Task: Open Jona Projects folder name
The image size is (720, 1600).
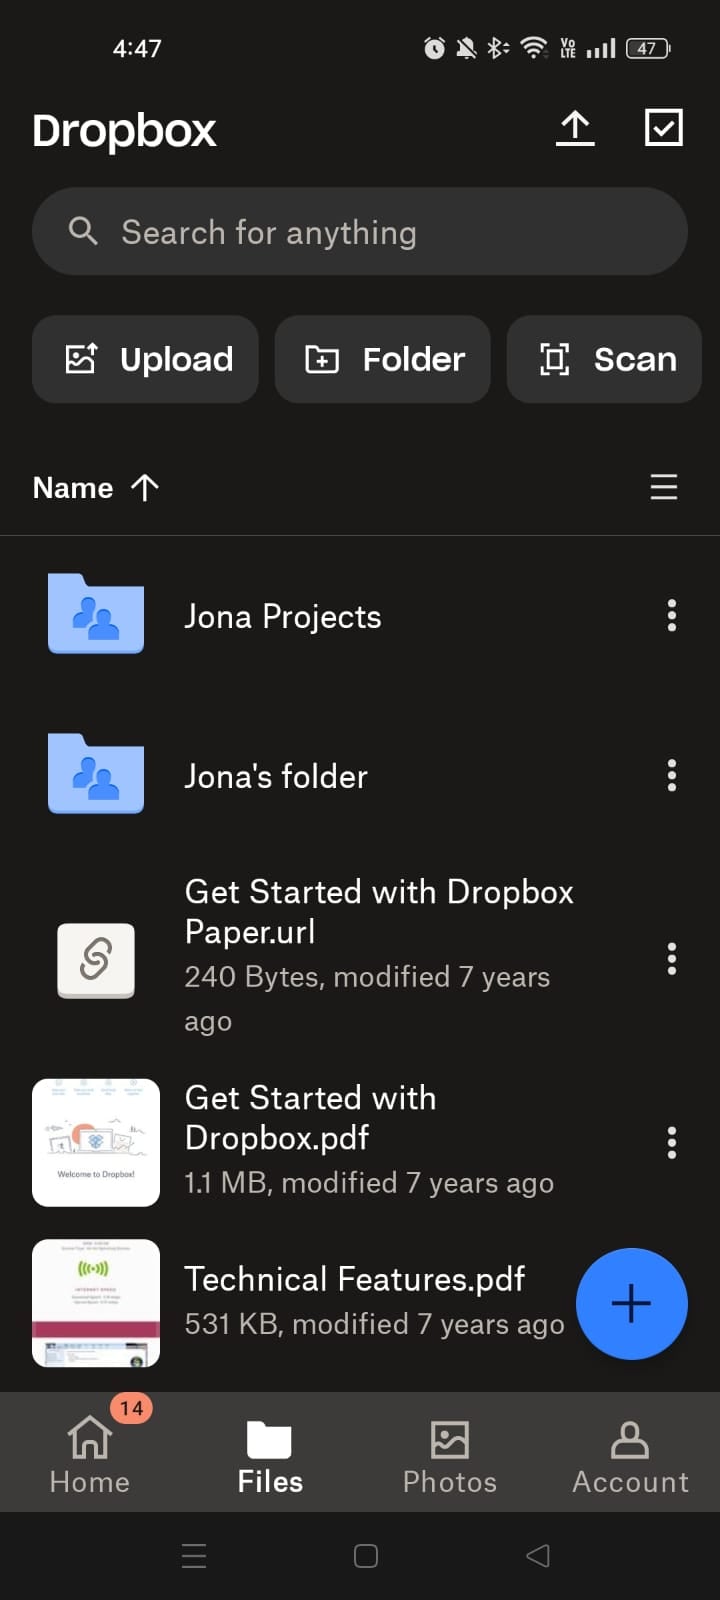Action: tap(283, 617)
